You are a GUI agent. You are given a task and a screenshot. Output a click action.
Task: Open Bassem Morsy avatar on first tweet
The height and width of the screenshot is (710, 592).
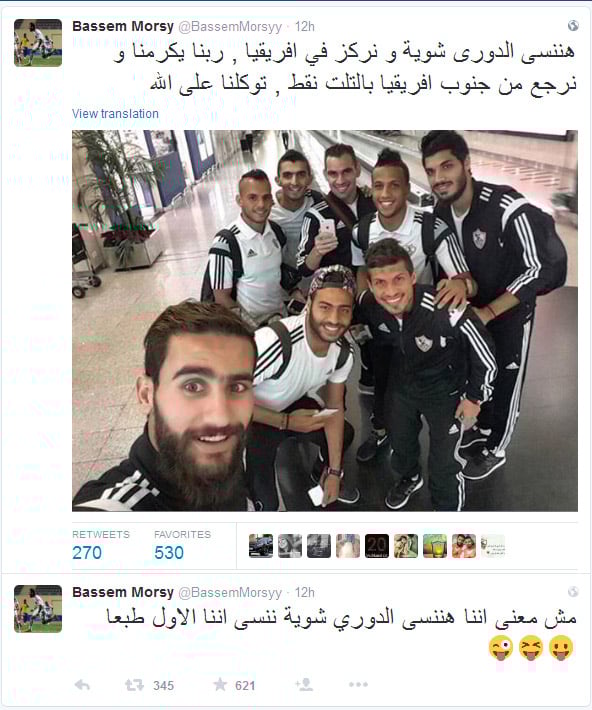tap(38, 43)
